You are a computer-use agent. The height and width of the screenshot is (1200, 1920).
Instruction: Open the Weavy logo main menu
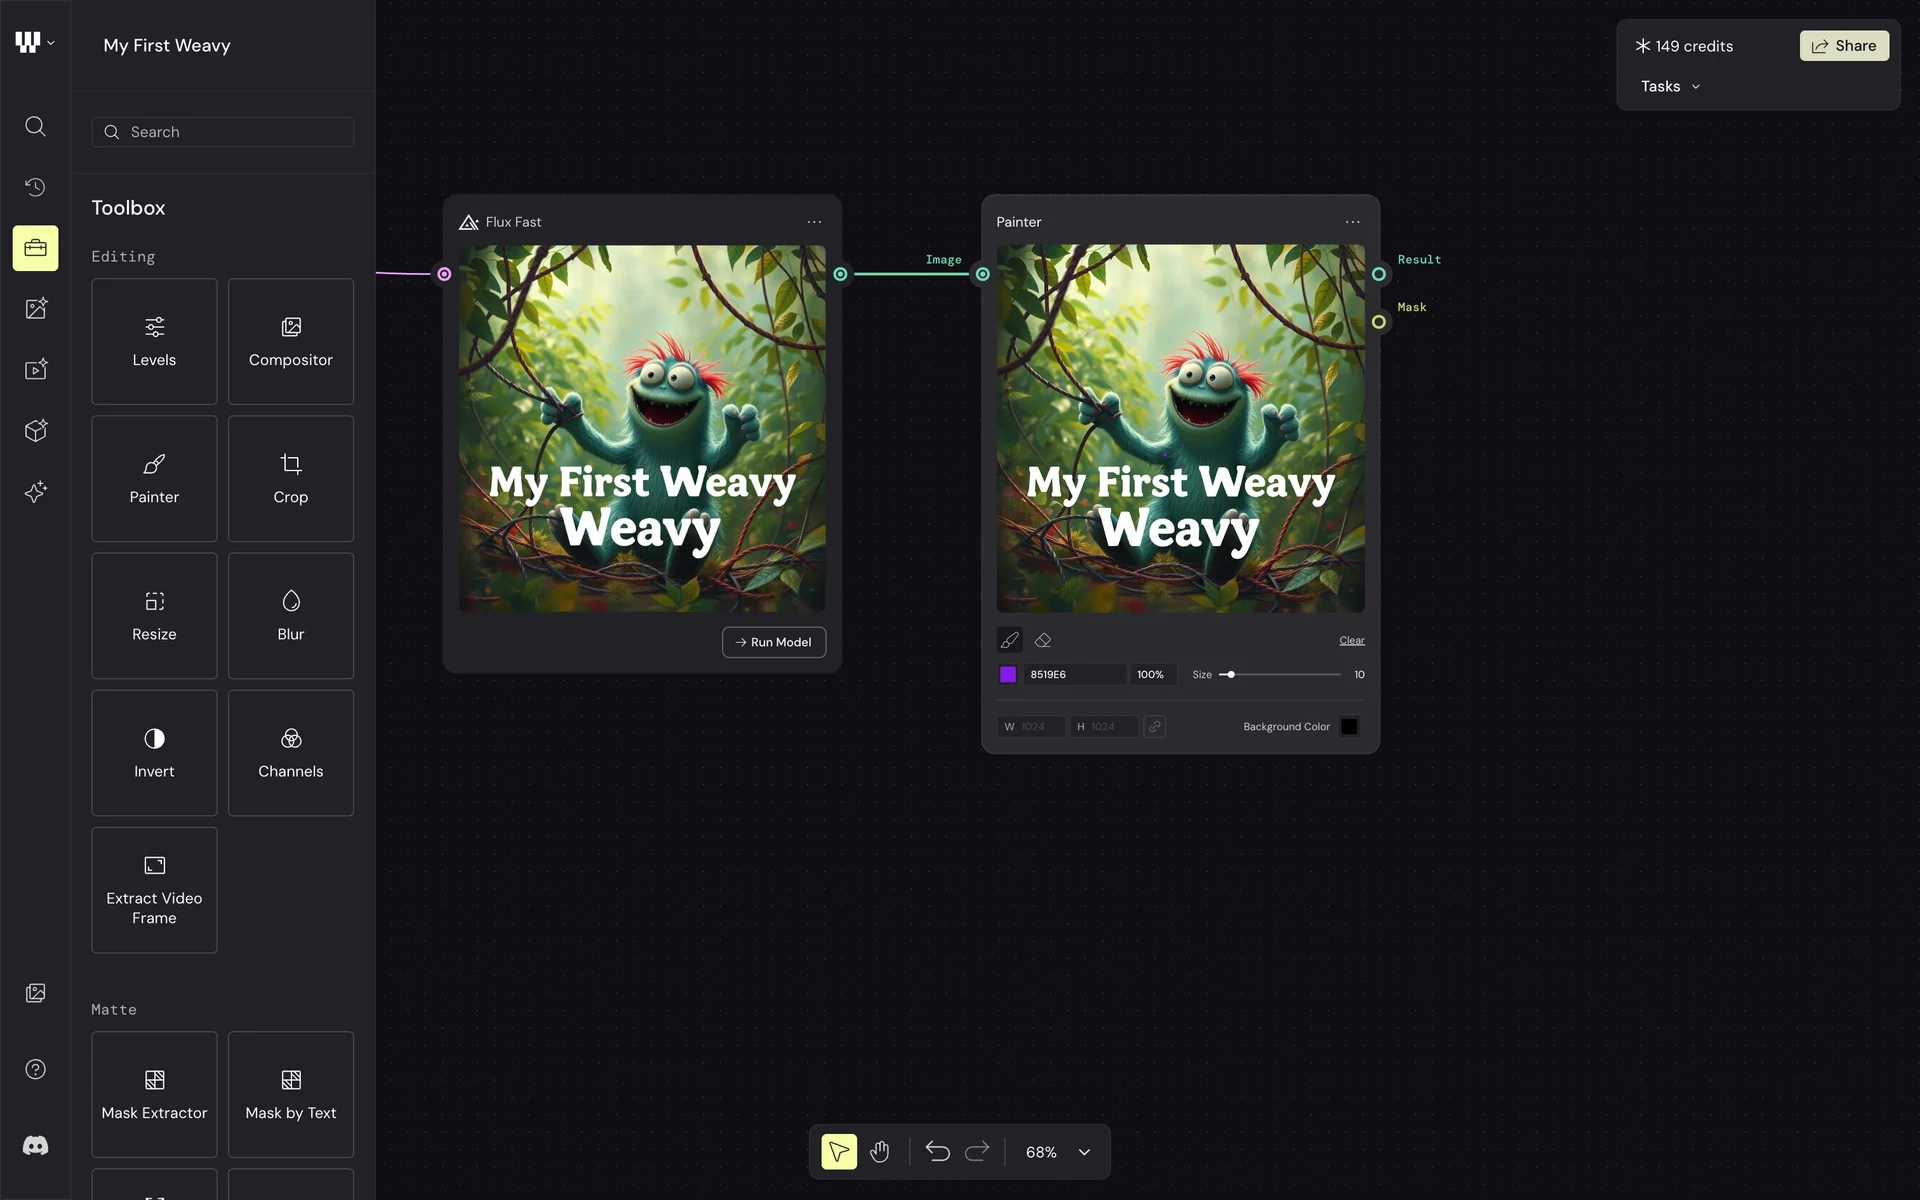(34, 42)
